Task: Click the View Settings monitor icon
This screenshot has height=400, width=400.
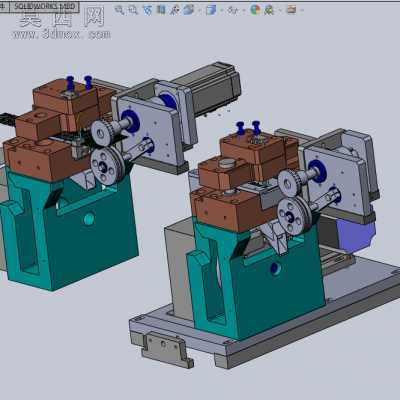Action: tap(291, 10)
